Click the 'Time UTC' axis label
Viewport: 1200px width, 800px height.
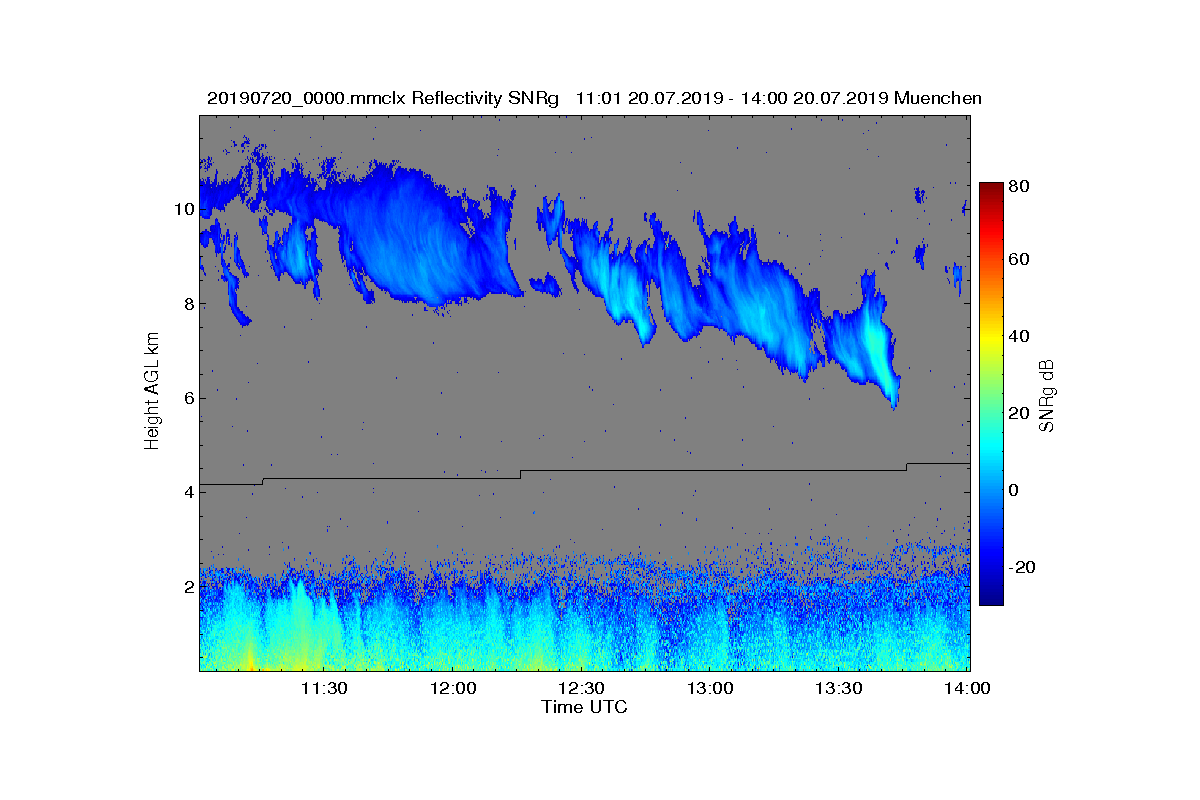click(x=584, y=707)
